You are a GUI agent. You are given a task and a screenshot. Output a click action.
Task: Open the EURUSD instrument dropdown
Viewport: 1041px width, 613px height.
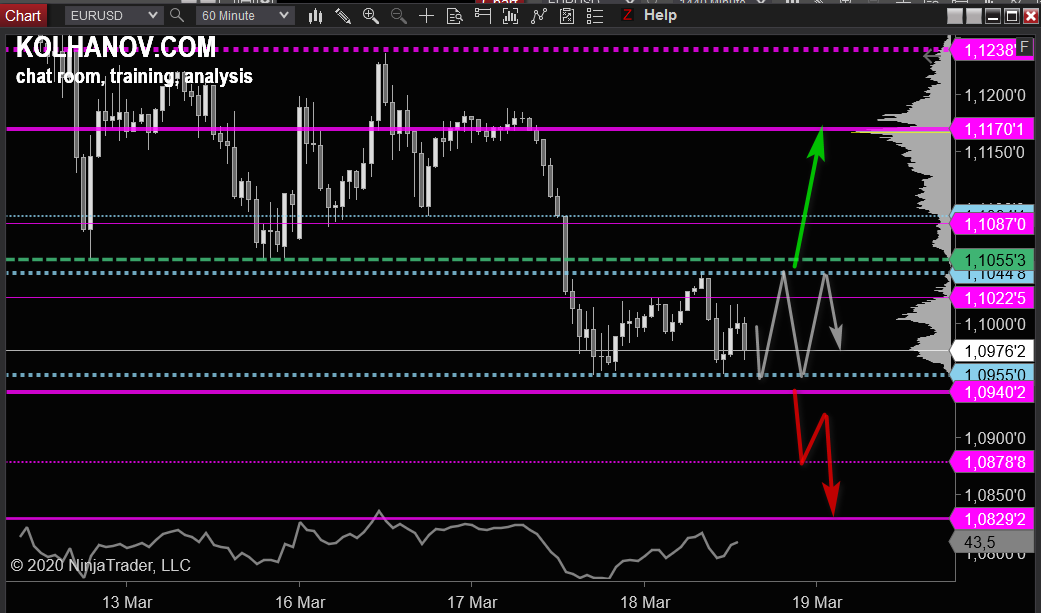tap(112, 15)
